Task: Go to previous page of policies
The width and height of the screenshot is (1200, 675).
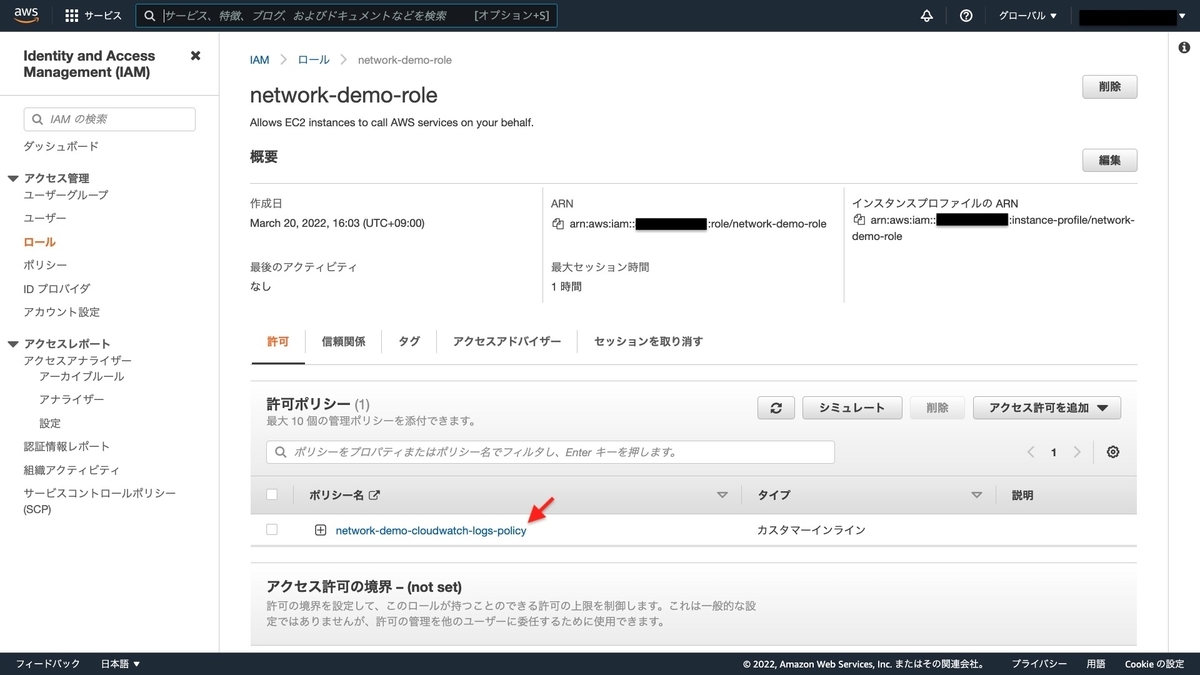Action: coord(1031,452)
